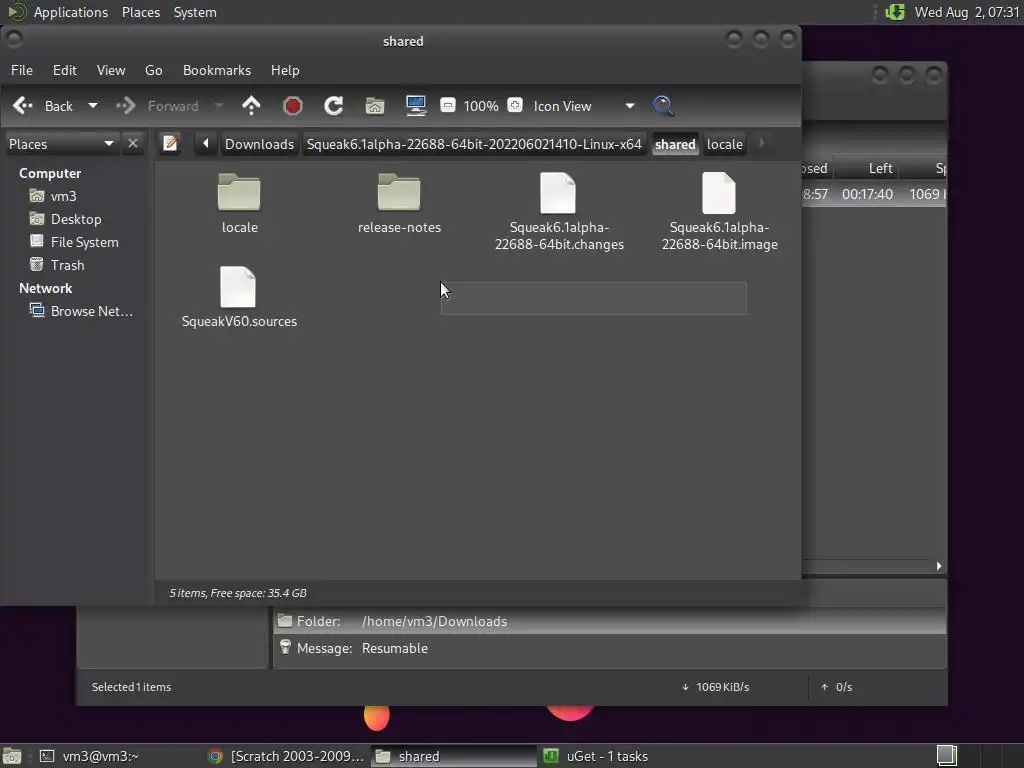Open Computer via the monitor toolbar icon
Screen dimensions: 1024x768
point(416,106)
